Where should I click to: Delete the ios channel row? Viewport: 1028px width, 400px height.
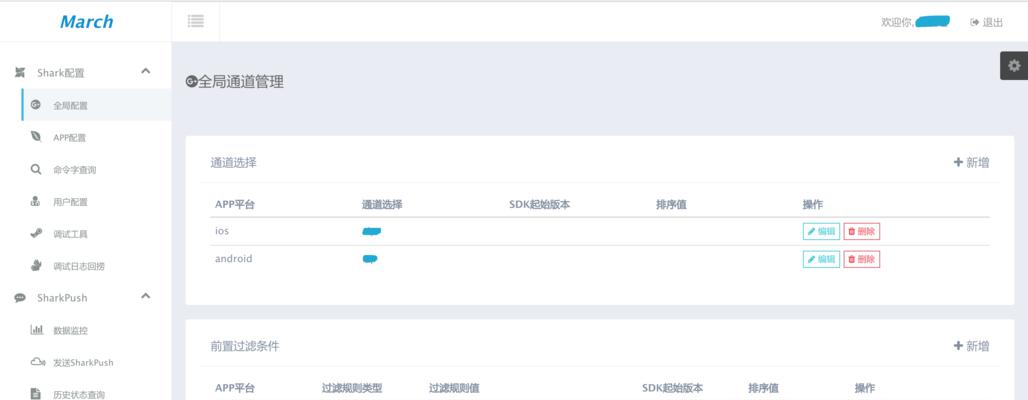pos(861,231)
